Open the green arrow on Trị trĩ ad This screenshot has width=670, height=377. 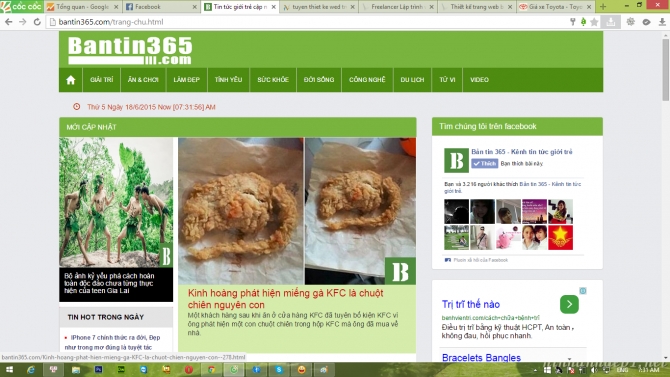pyautogui.click(x=569, y=304)
